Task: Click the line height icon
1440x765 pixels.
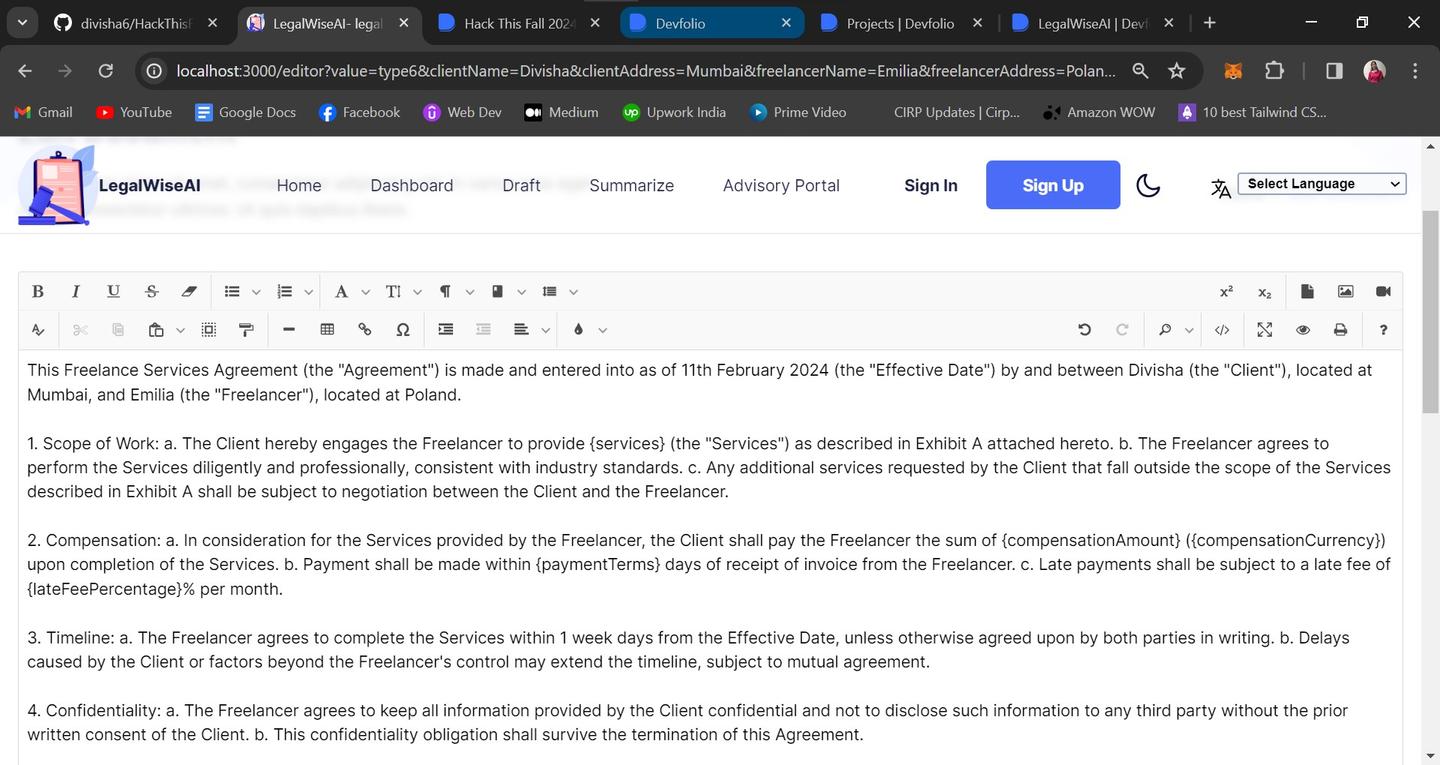Action: (549, 291)
